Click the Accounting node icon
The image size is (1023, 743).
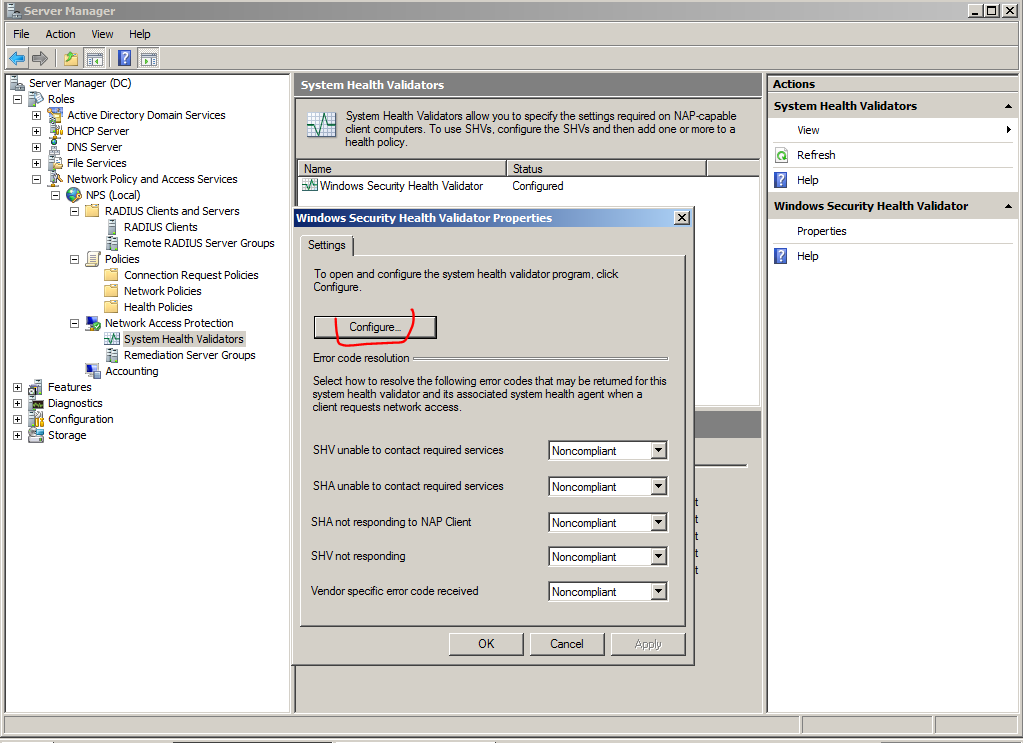93,371
